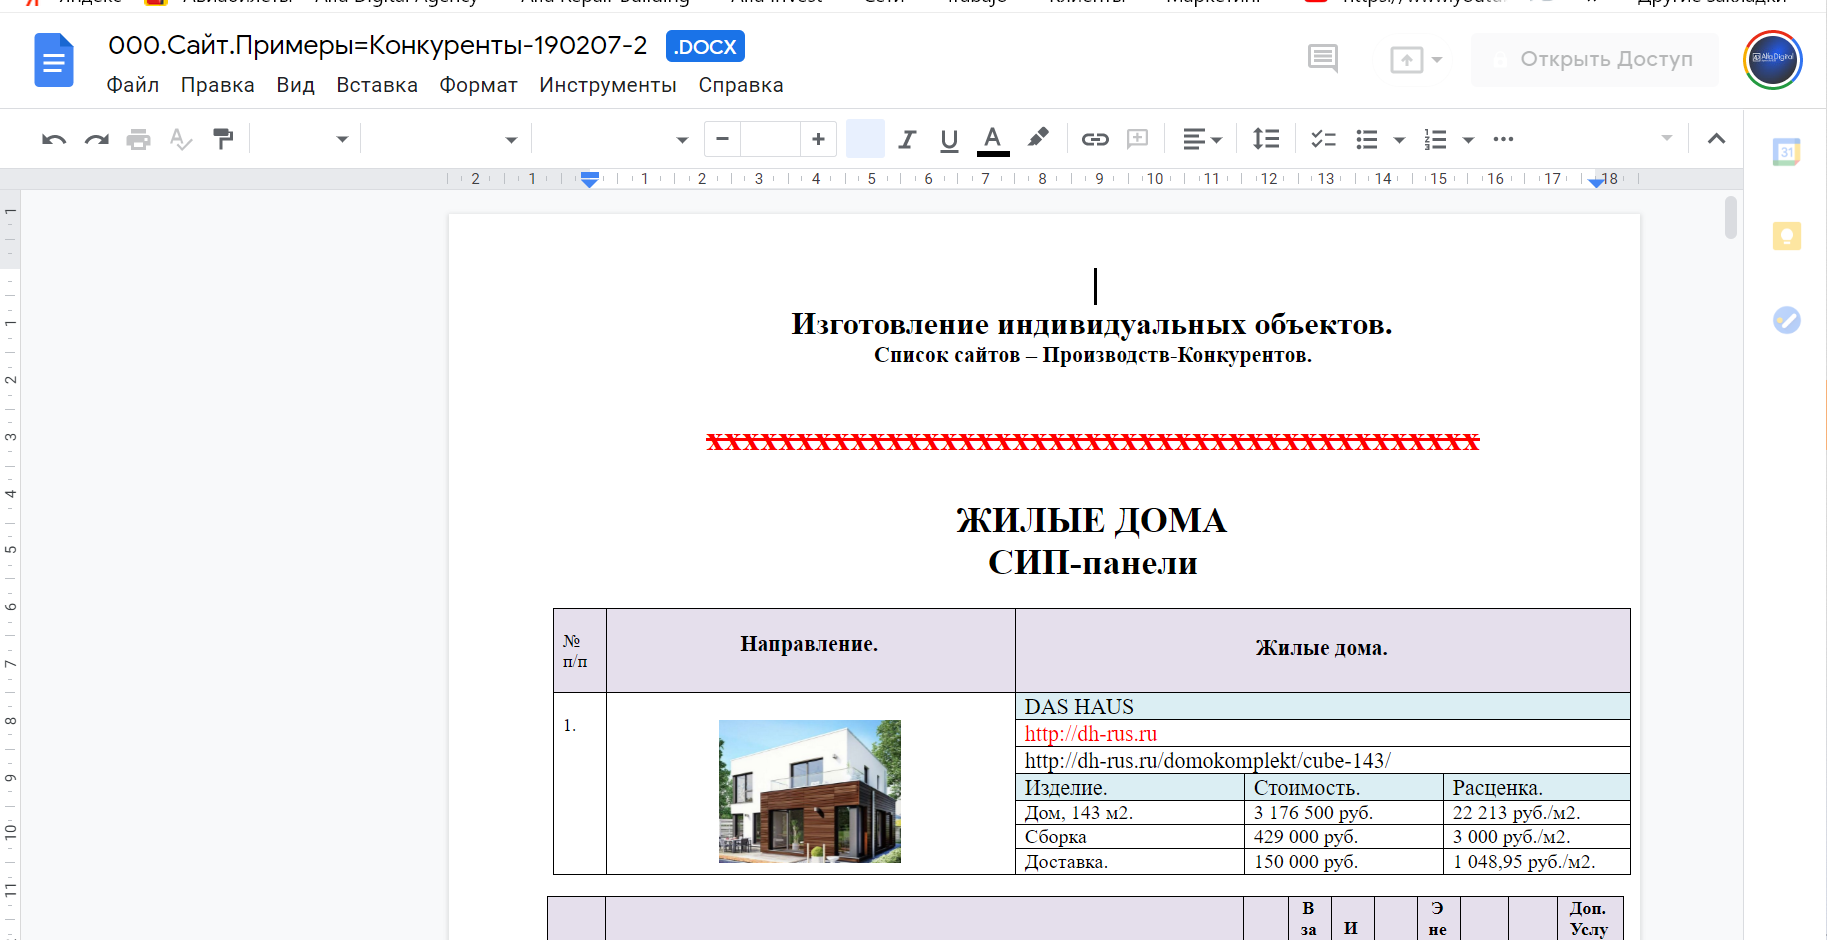Collapse the menus with chevron
Viewport: 1827px width, 940px height.
pos(1716,138)
